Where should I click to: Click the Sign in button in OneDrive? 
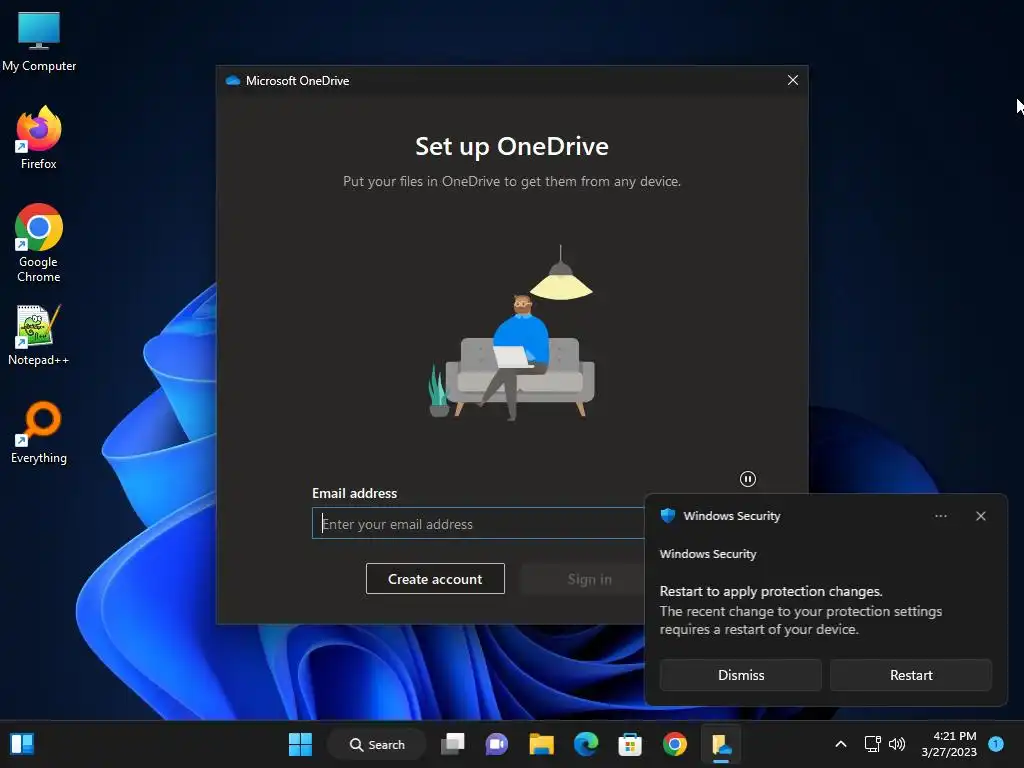589,579
